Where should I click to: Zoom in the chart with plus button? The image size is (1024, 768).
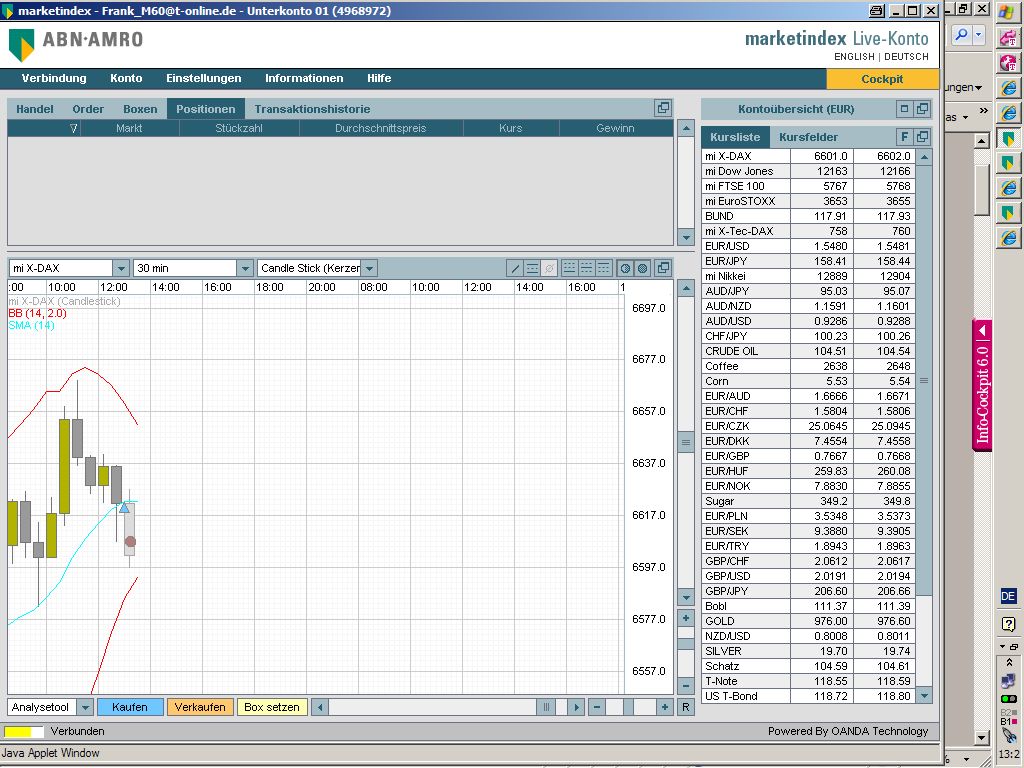coord(664,707)
